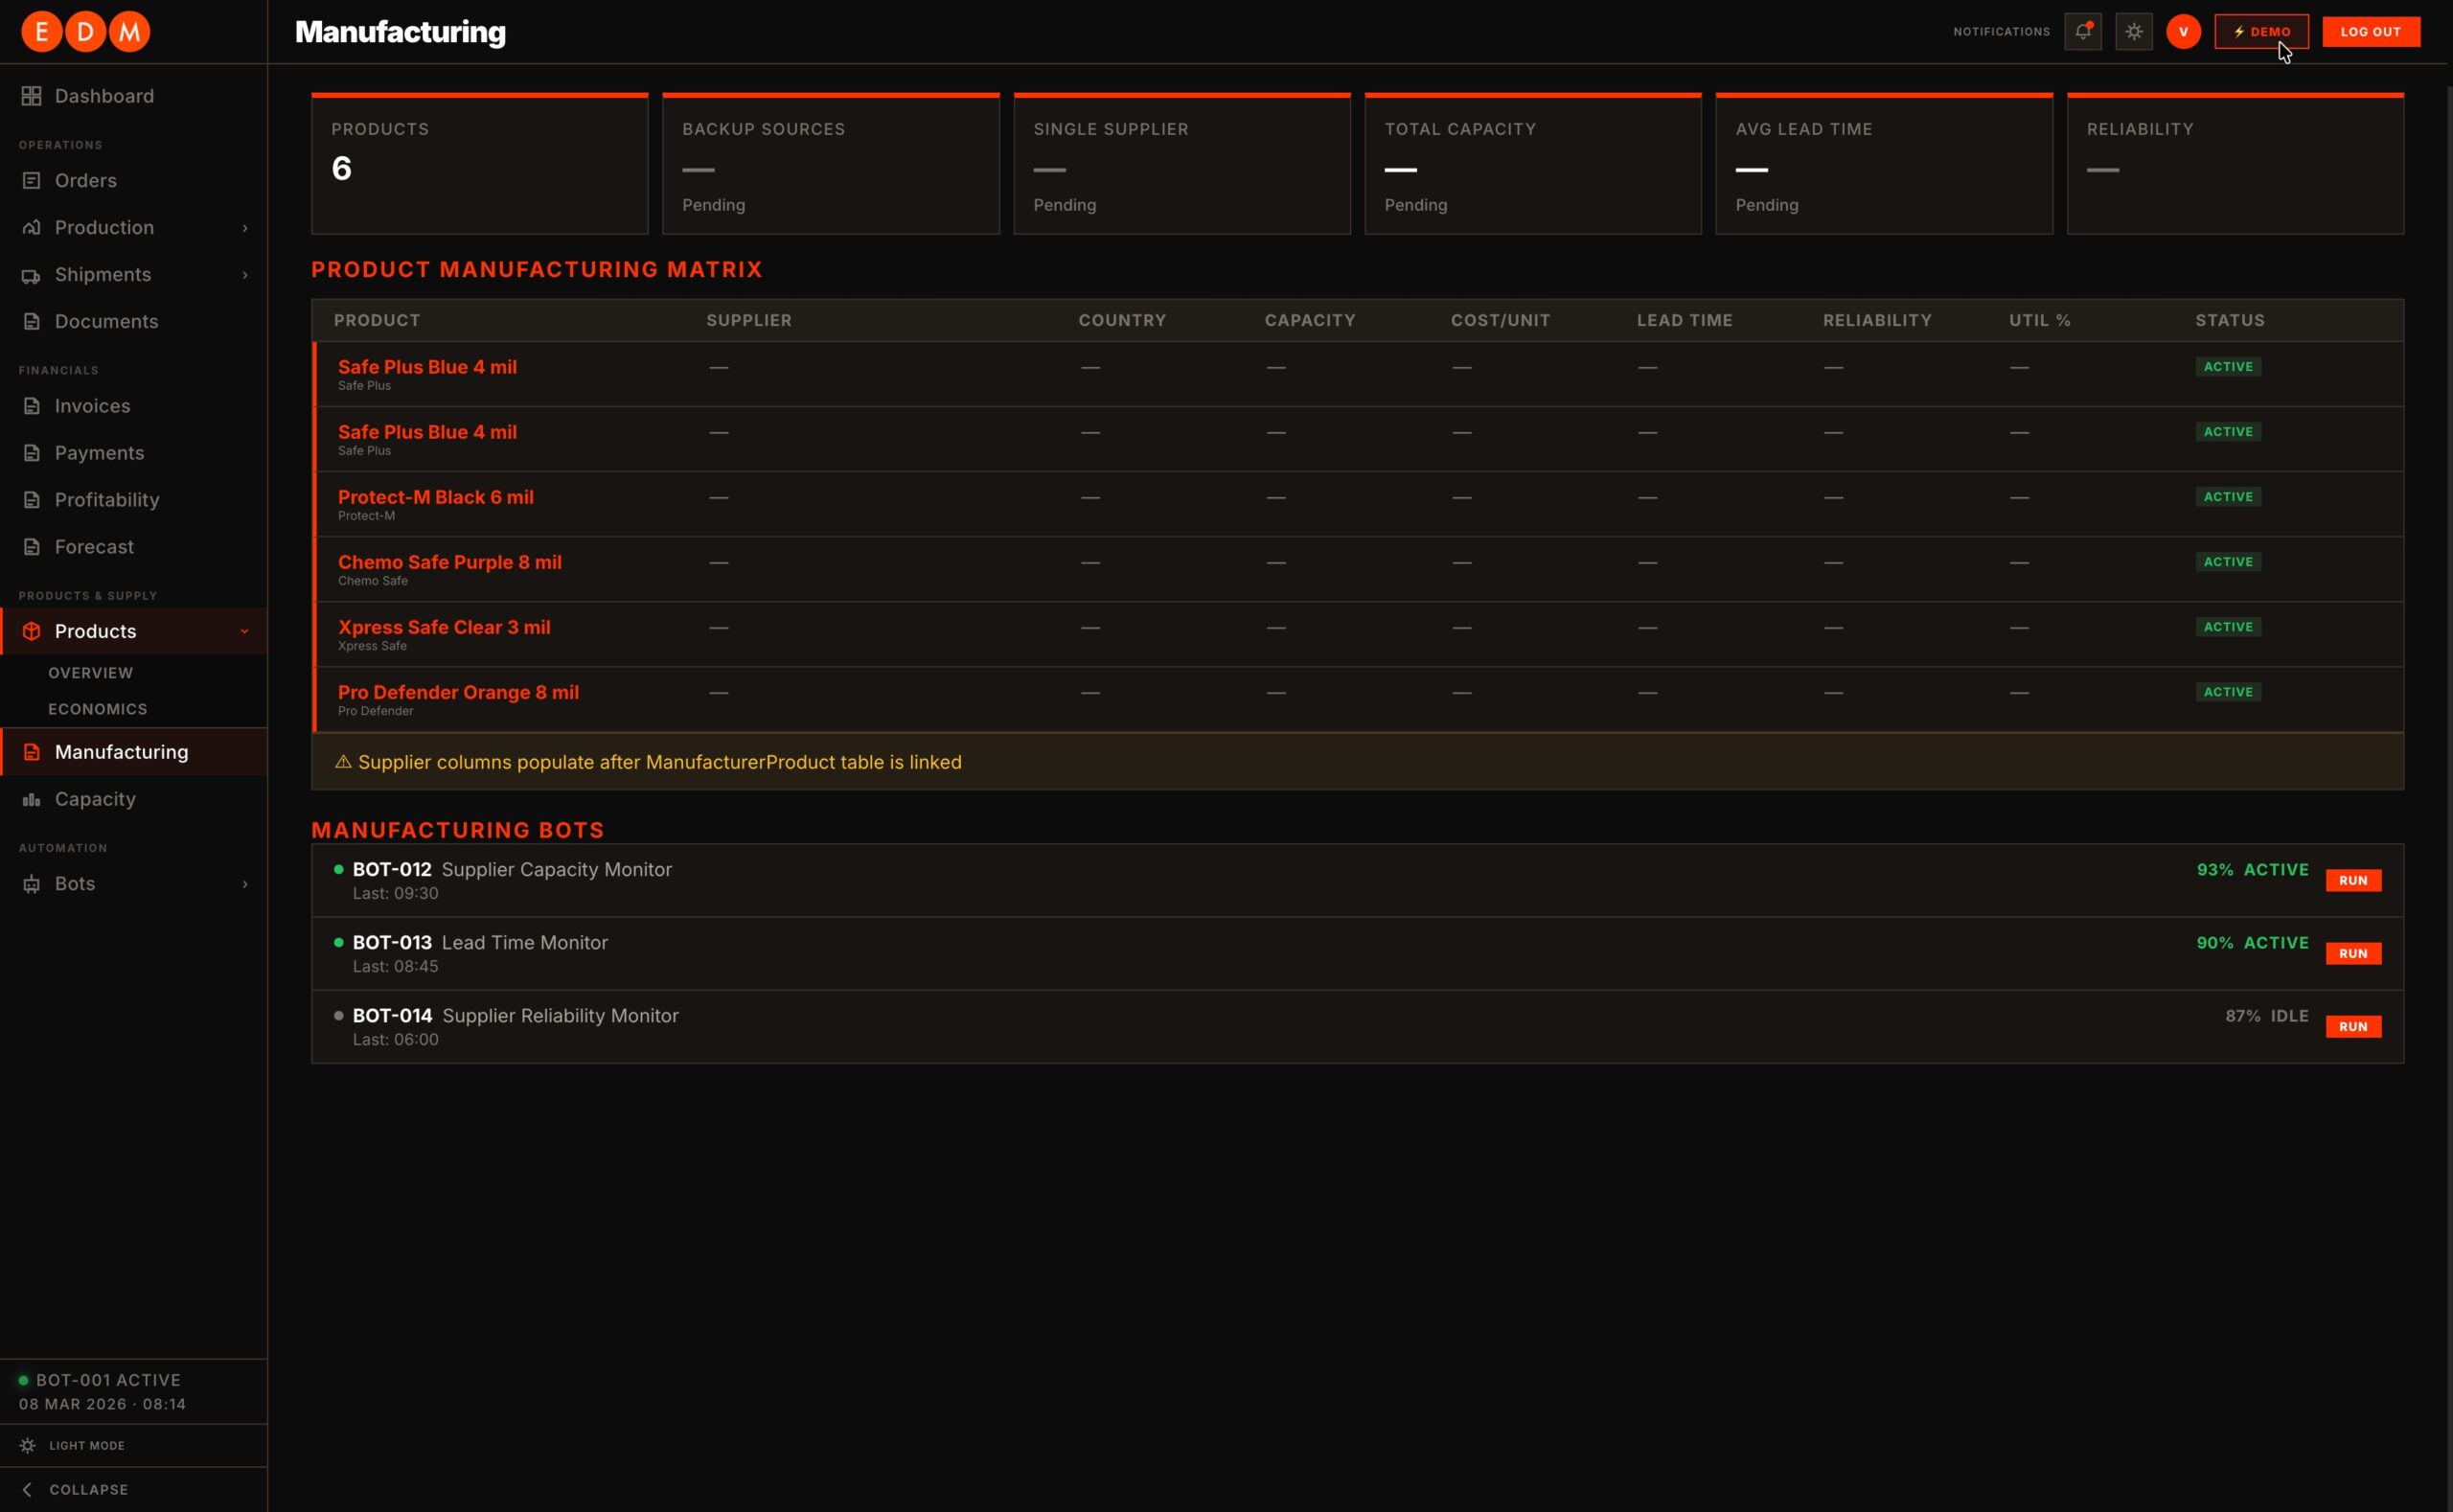Run BOT-014 Supplier Reliability Monitor
Screen dimensions: 2453x1512
[x=2354, y=1027]
